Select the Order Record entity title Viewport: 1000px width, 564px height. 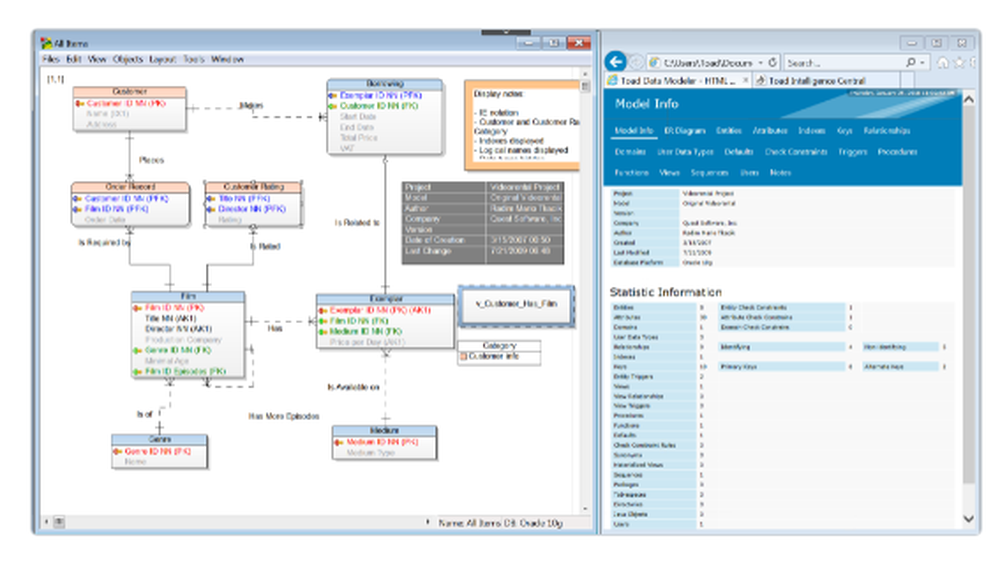point(130,187)
